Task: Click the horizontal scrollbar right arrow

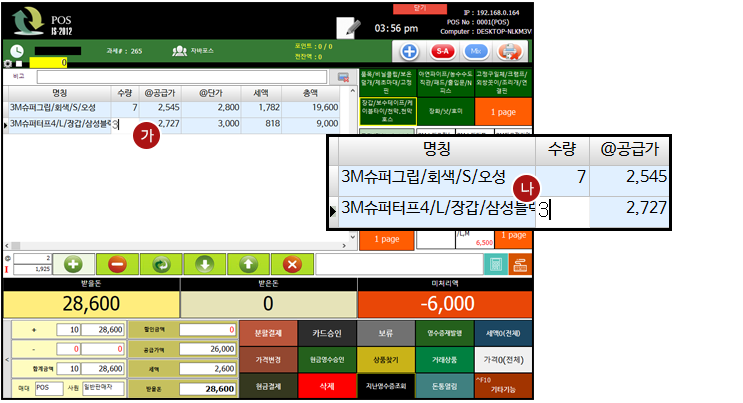Action: (x=344, y=246)
